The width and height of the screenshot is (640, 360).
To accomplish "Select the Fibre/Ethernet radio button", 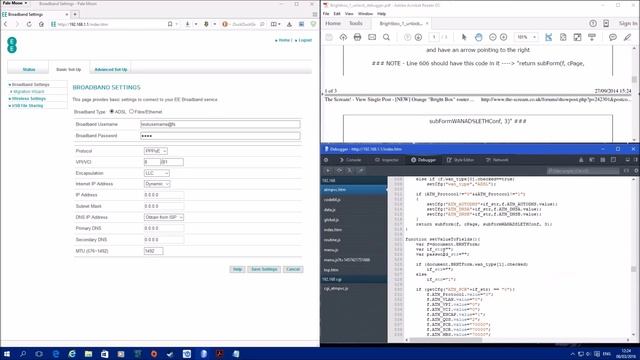I will pyautogui.click(x=131, y=111).
